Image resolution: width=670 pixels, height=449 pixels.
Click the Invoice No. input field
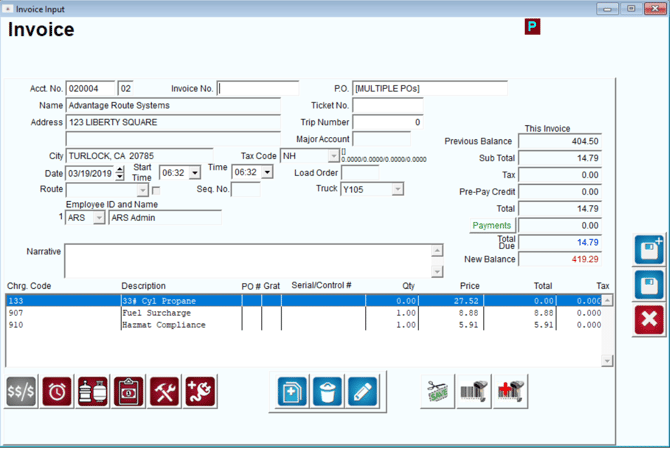coord(258,88)
